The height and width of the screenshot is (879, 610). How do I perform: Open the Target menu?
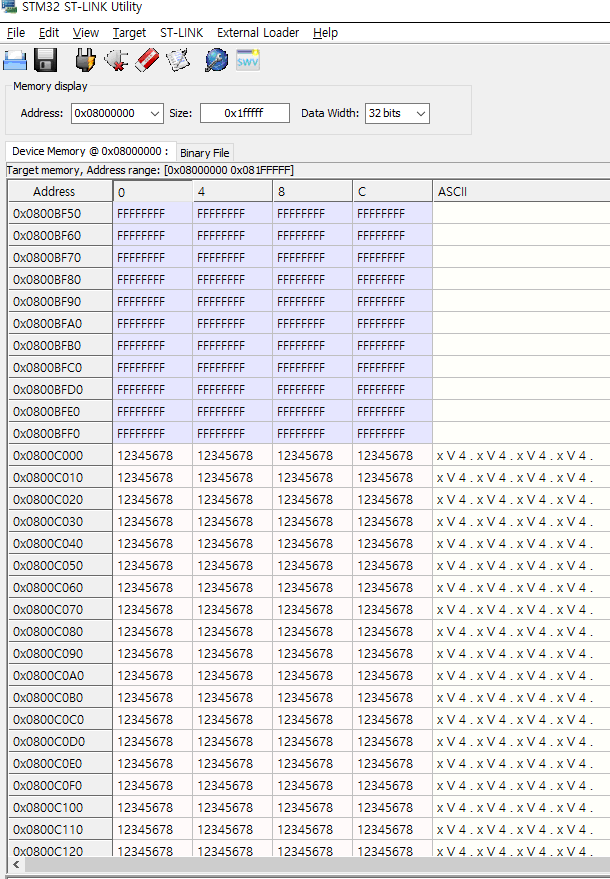click(129, 33)
